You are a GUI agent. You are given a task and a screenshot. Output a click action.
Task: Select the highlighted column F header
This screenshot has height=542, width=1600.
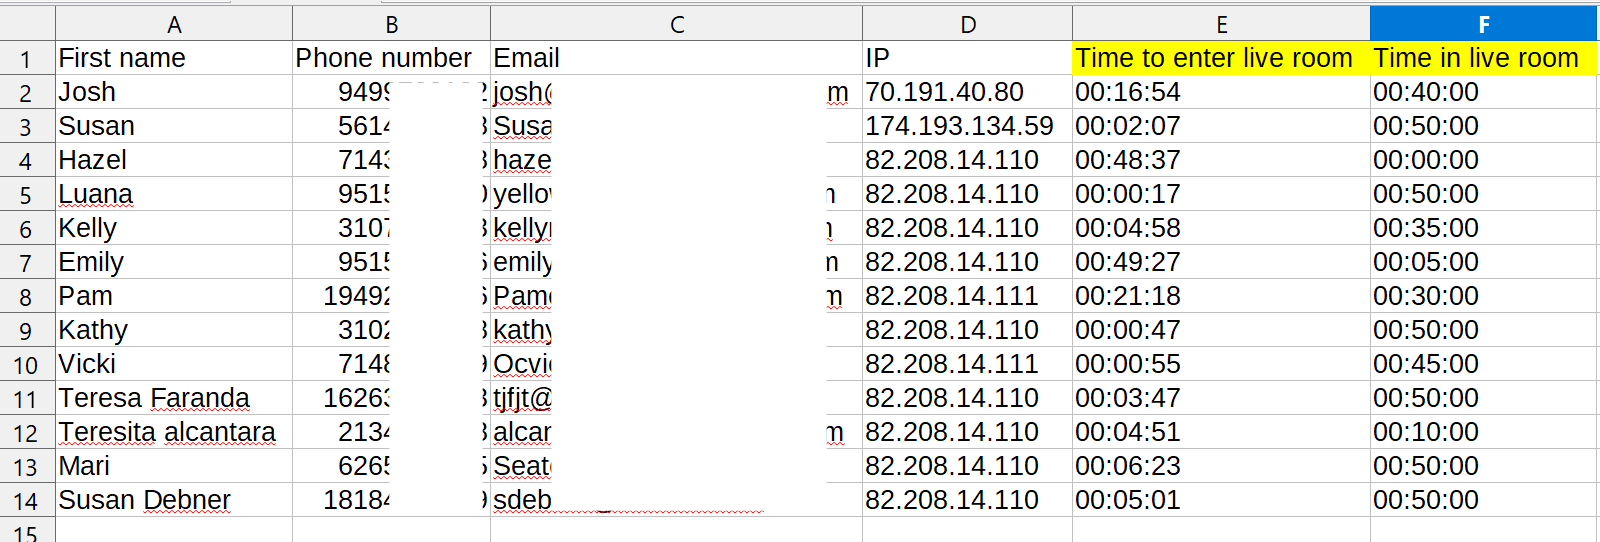pyautogui.click(x=1483, y=24)
